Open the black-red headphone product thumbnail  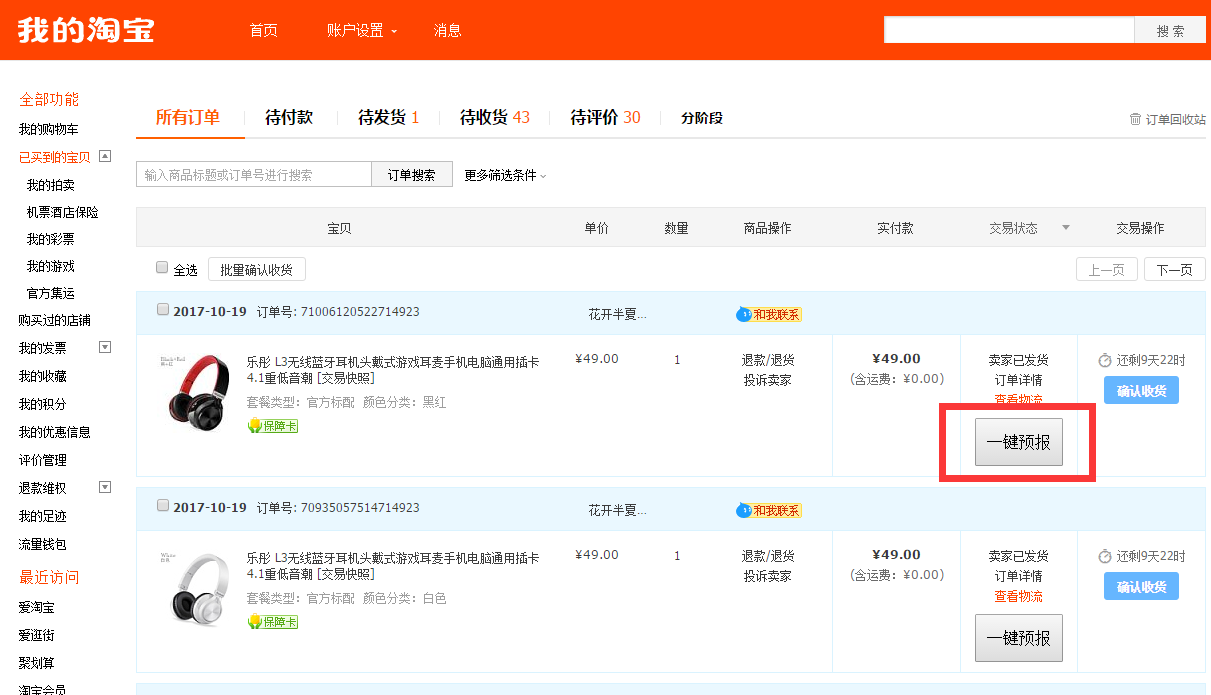[195, 392]
